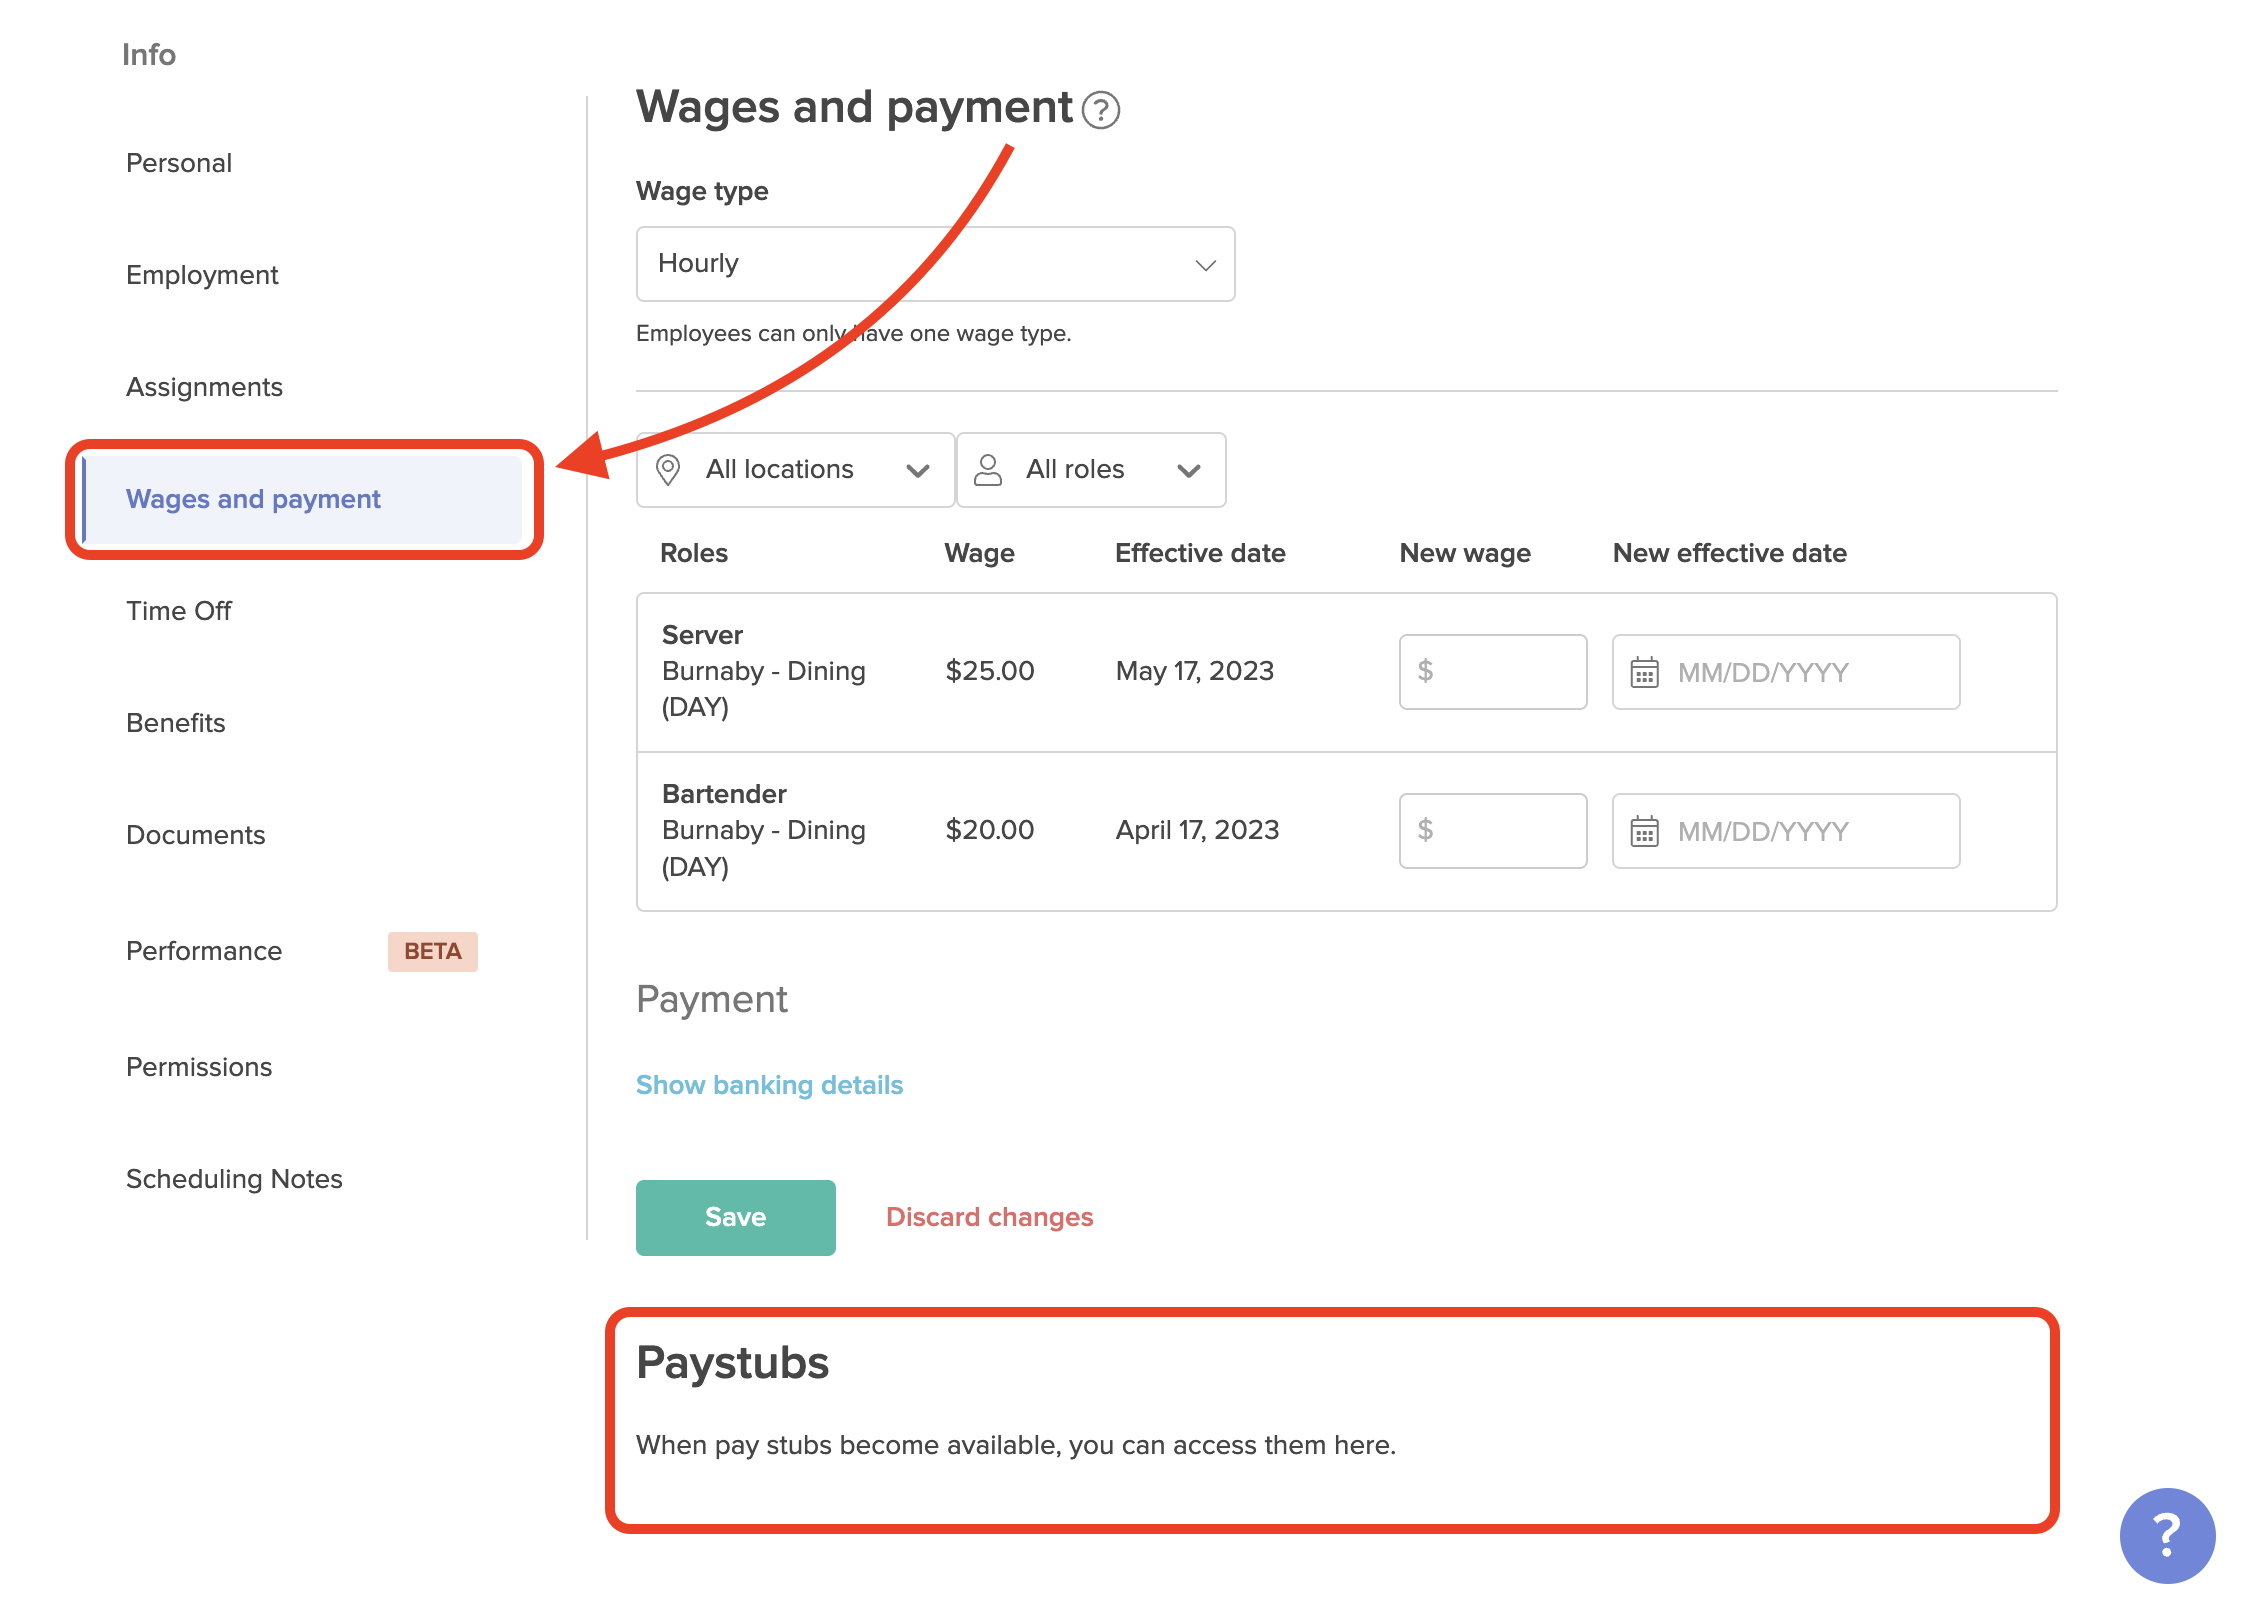Expand the All locations filter

coord(795,470)
